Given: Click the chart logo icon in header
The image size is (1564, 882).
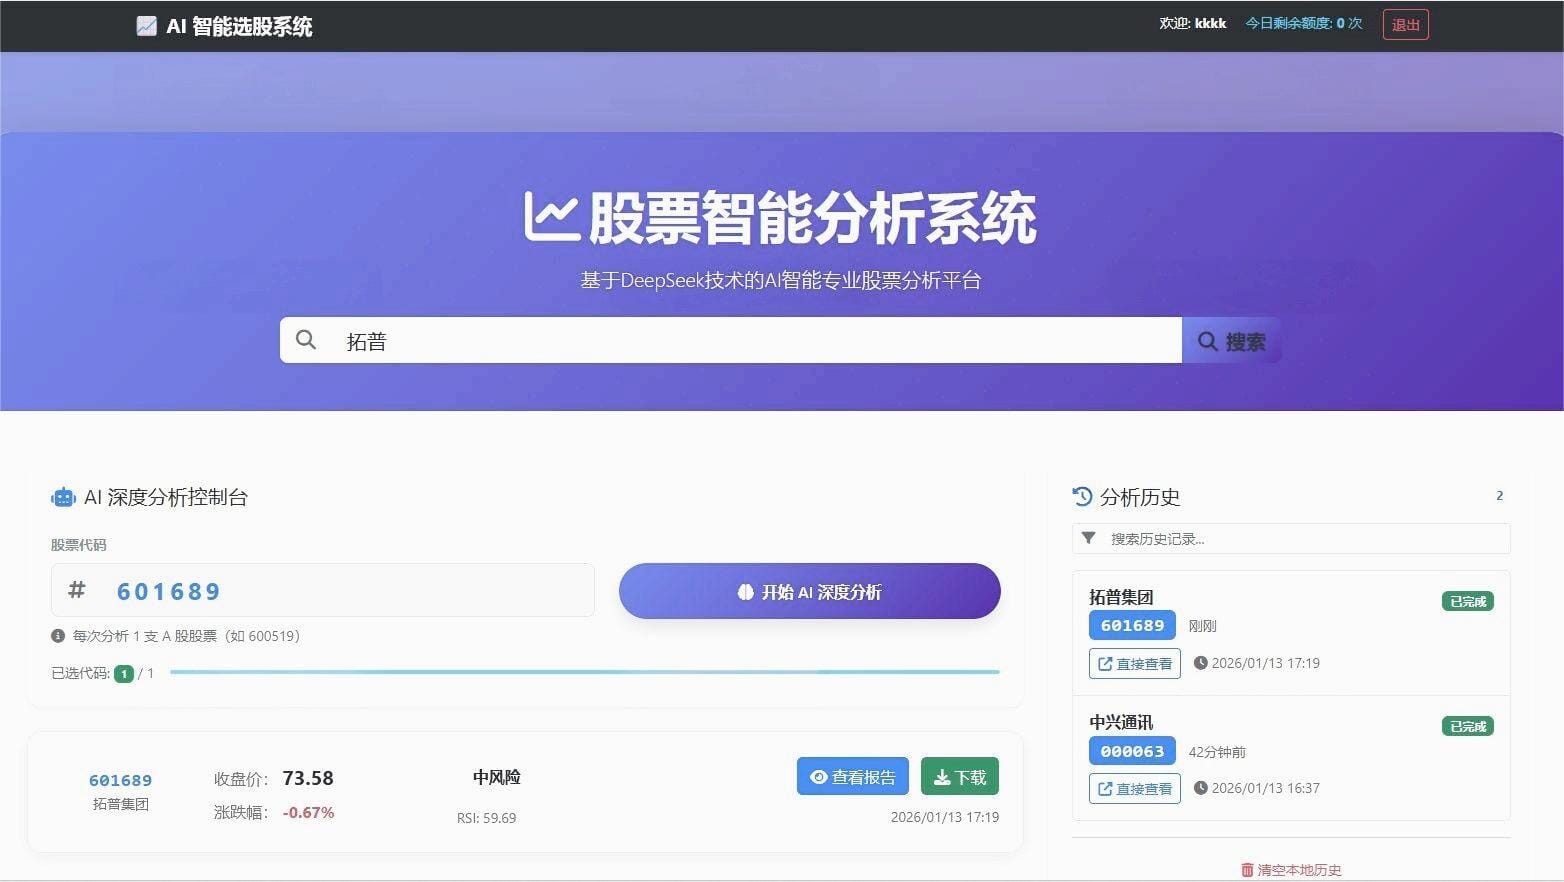Looking at the screenshot, I should click(x=146, y=26).
